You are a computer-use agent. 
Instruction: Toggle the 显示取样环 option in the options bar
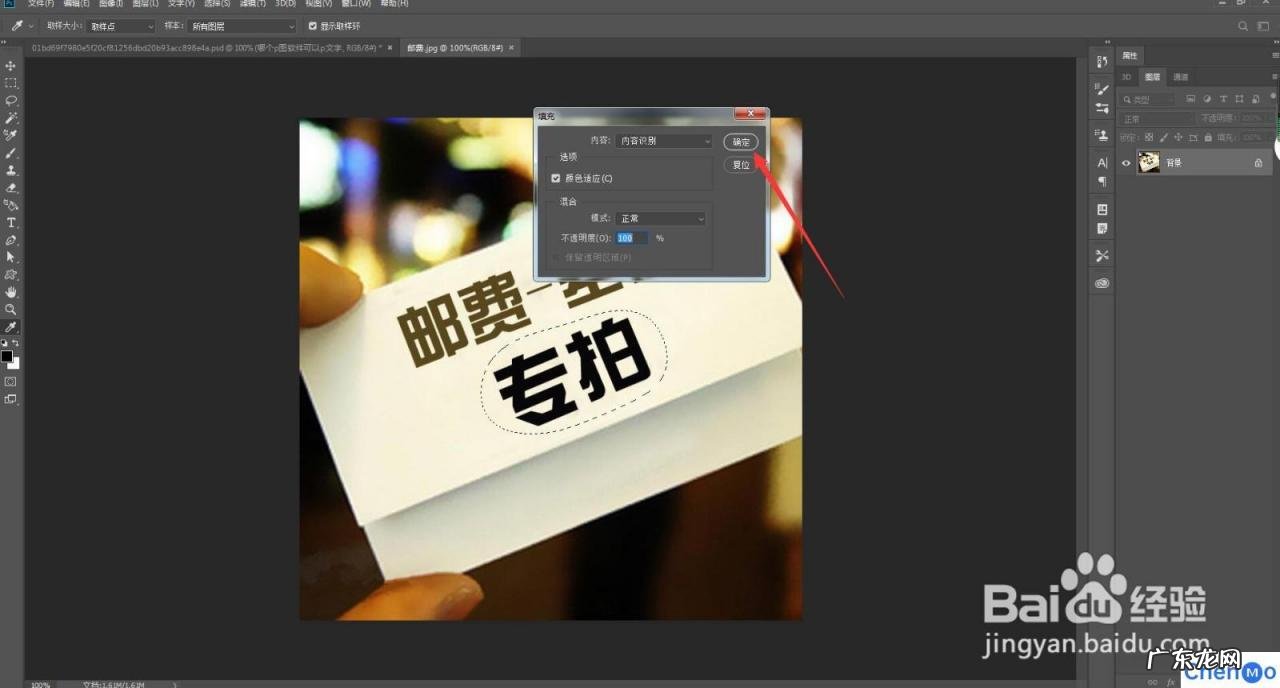(x=312, y=26)
